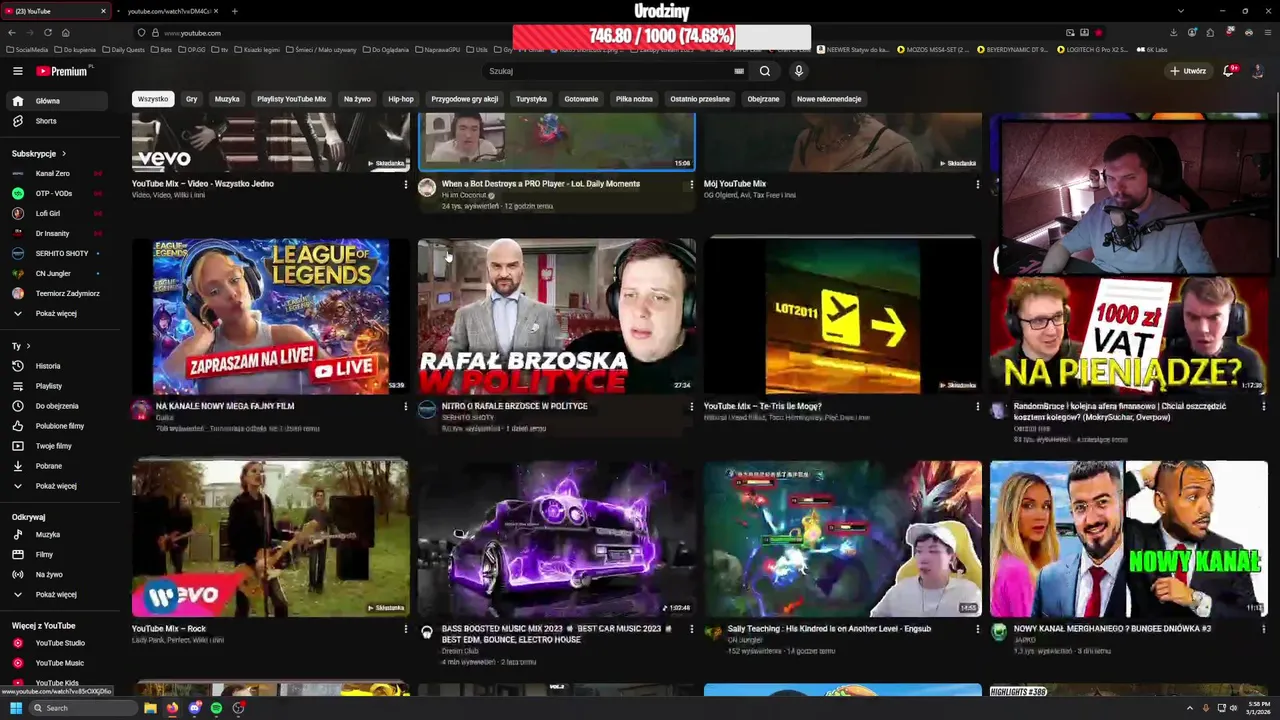Go to browser home page icon

pyautogui.click(x=65, y=32)
